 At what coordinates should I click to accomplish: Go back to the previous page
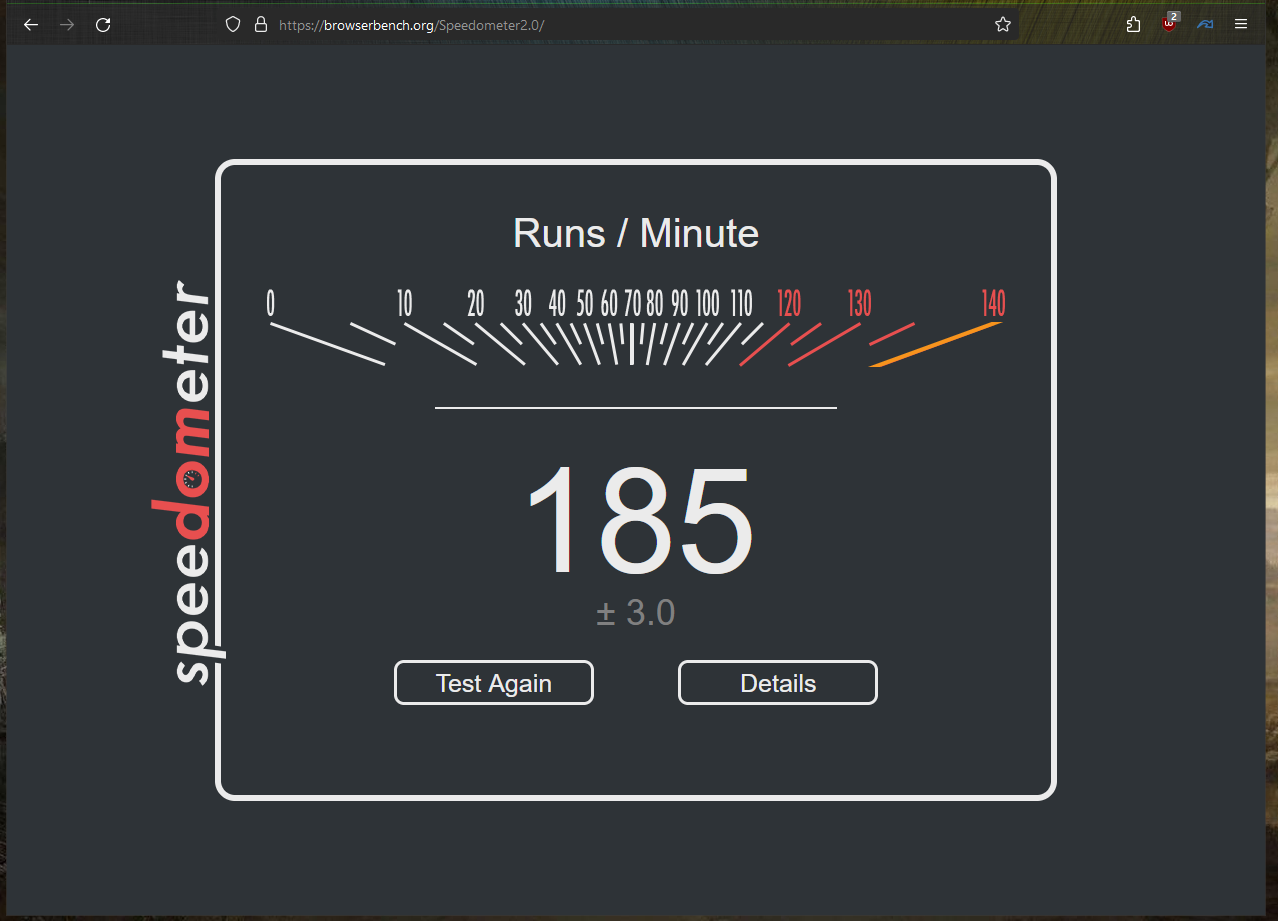pyautogui.click(x=31, y=25)
